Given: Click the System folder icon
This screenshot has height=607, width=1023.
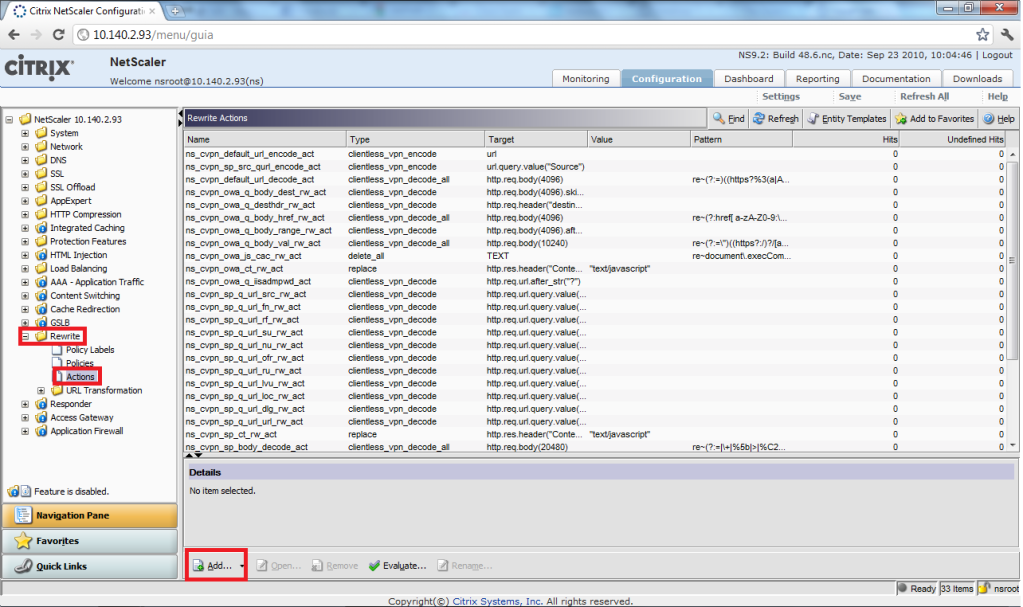Looking at the screenshot, I should click(41, 133).
